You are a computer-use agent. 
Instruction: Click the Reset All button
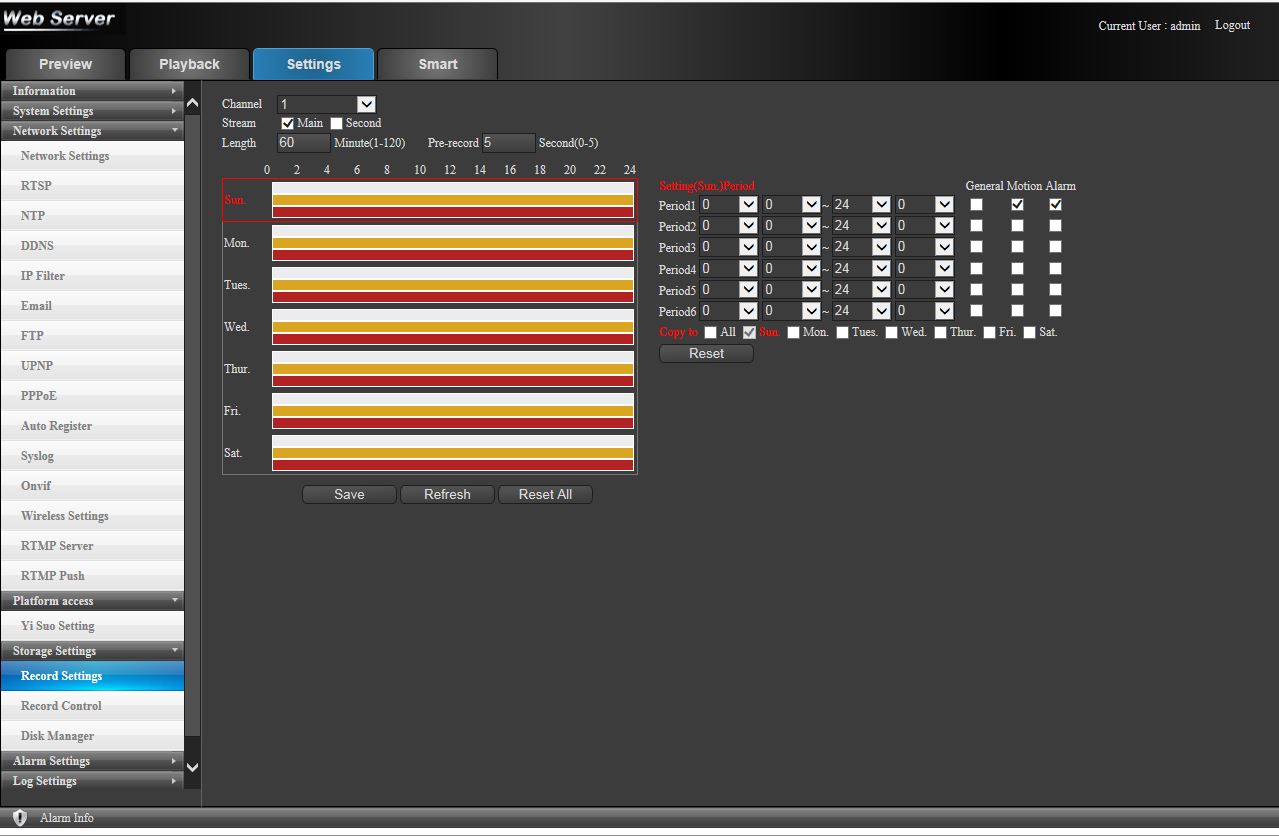545,495
